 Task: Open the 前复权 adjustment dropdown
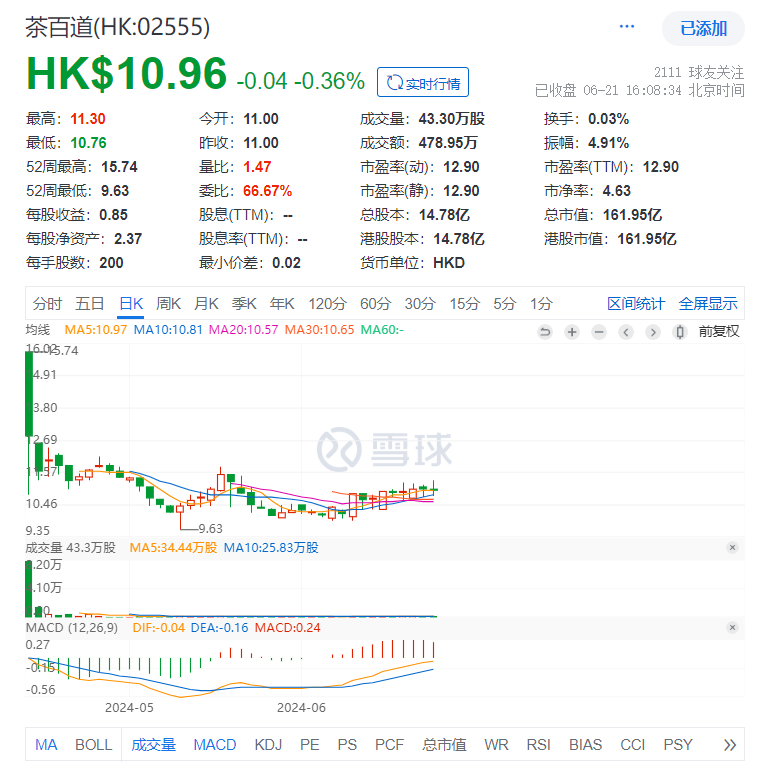[x=718, y=332]
